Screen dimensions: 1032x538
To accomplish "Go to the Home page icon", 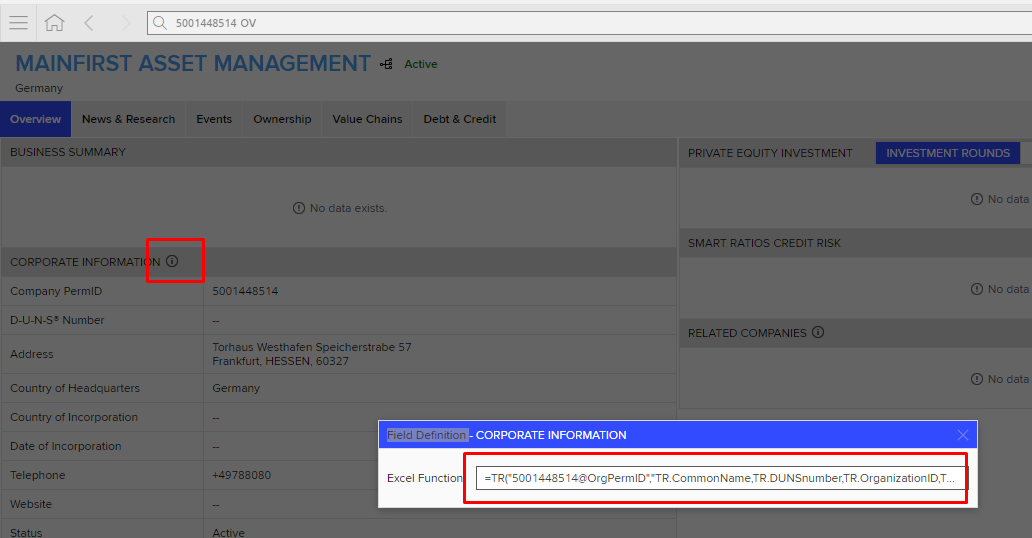I will (x=55, y=23).
